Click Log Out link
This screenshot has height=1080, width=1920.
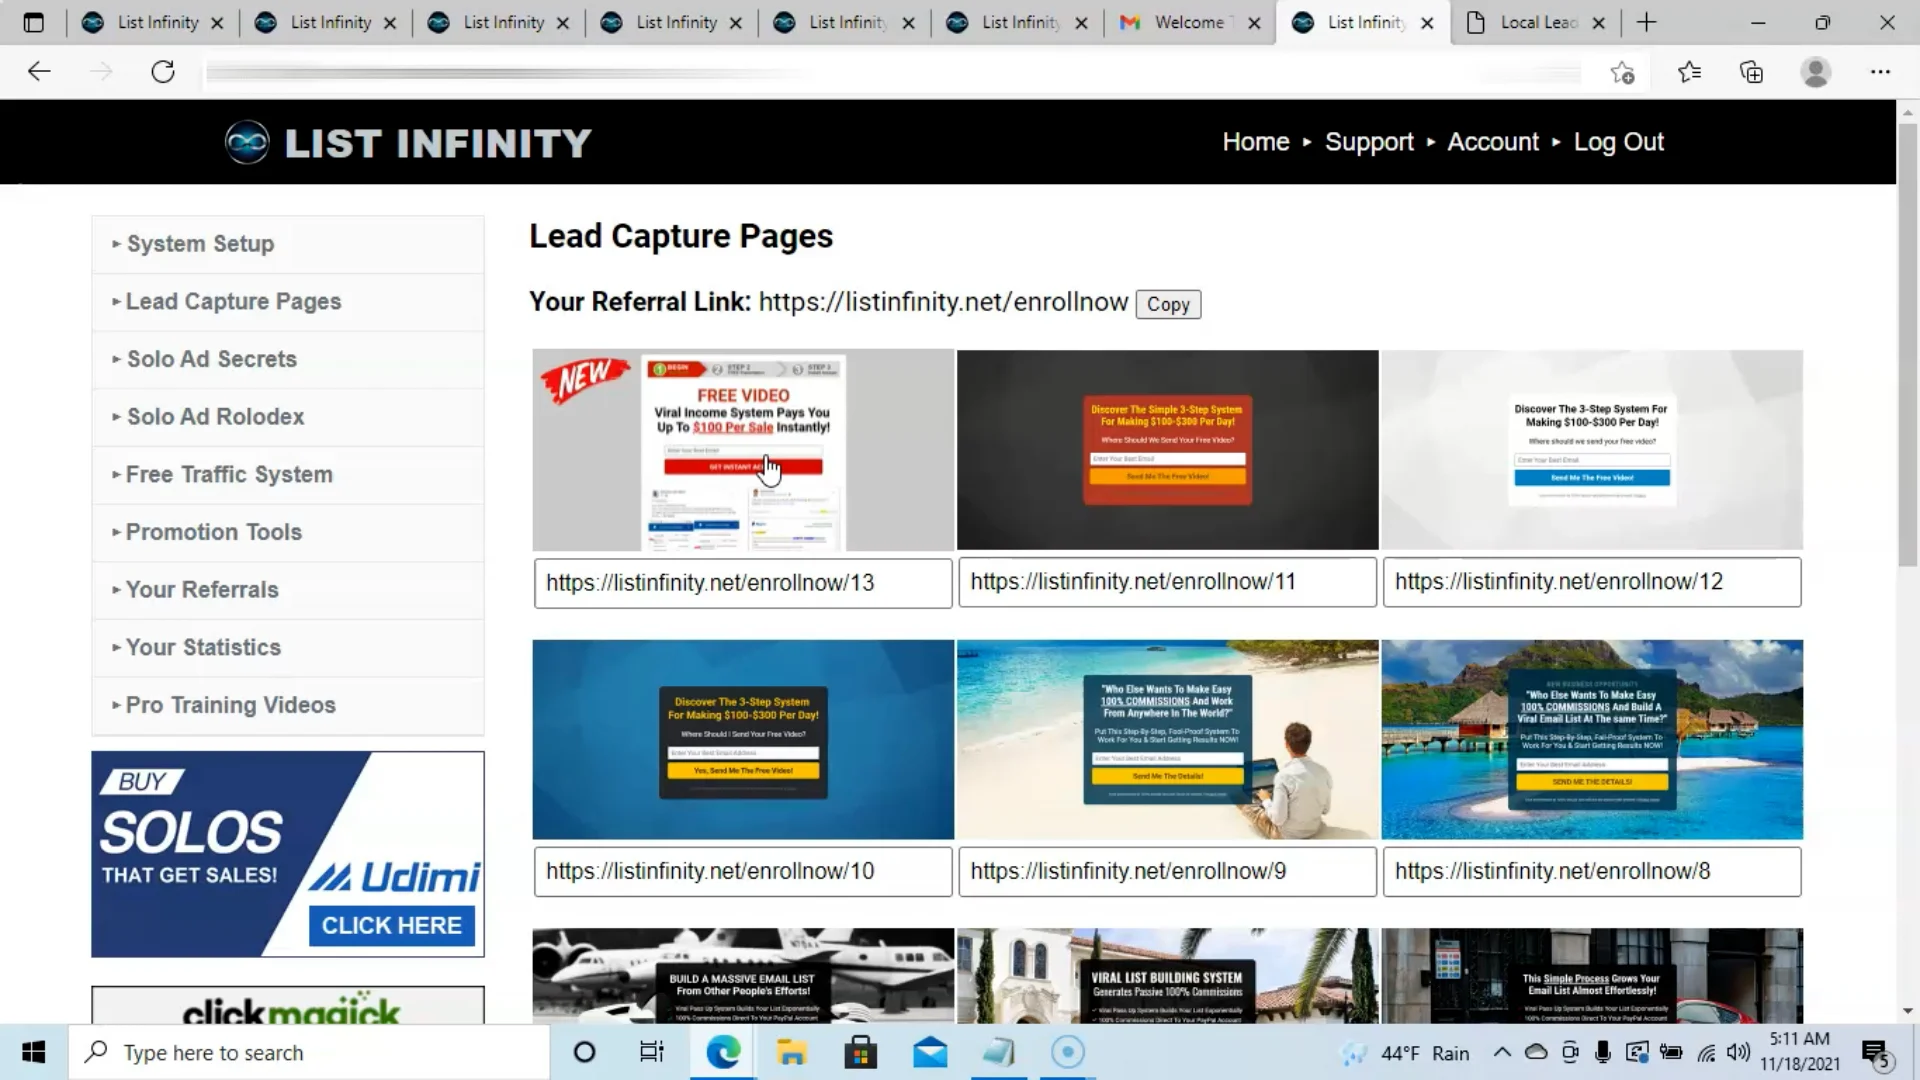point(1618,142)
